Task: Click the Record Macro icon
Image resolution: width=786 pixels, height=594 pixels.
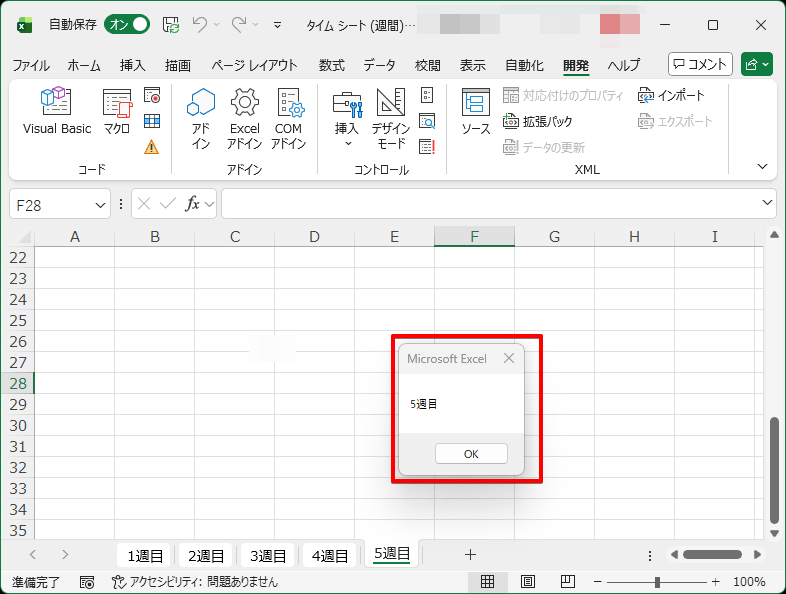Action: [x=152, y=95]
